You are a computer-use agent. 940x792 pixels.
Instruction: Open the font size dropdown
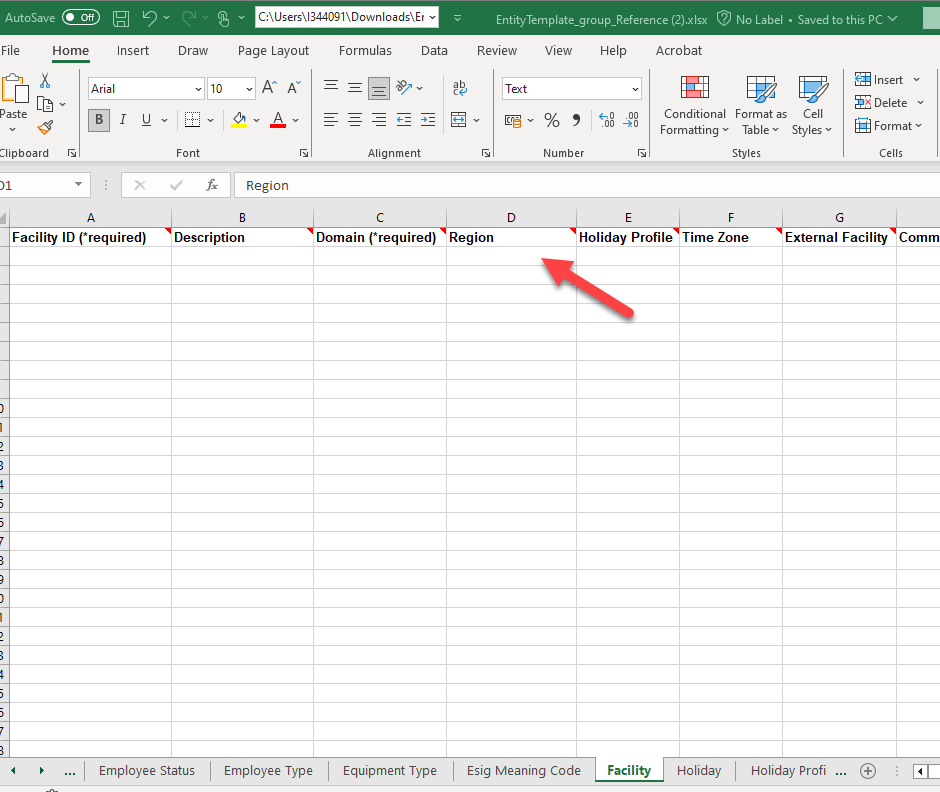coord(249,89)
